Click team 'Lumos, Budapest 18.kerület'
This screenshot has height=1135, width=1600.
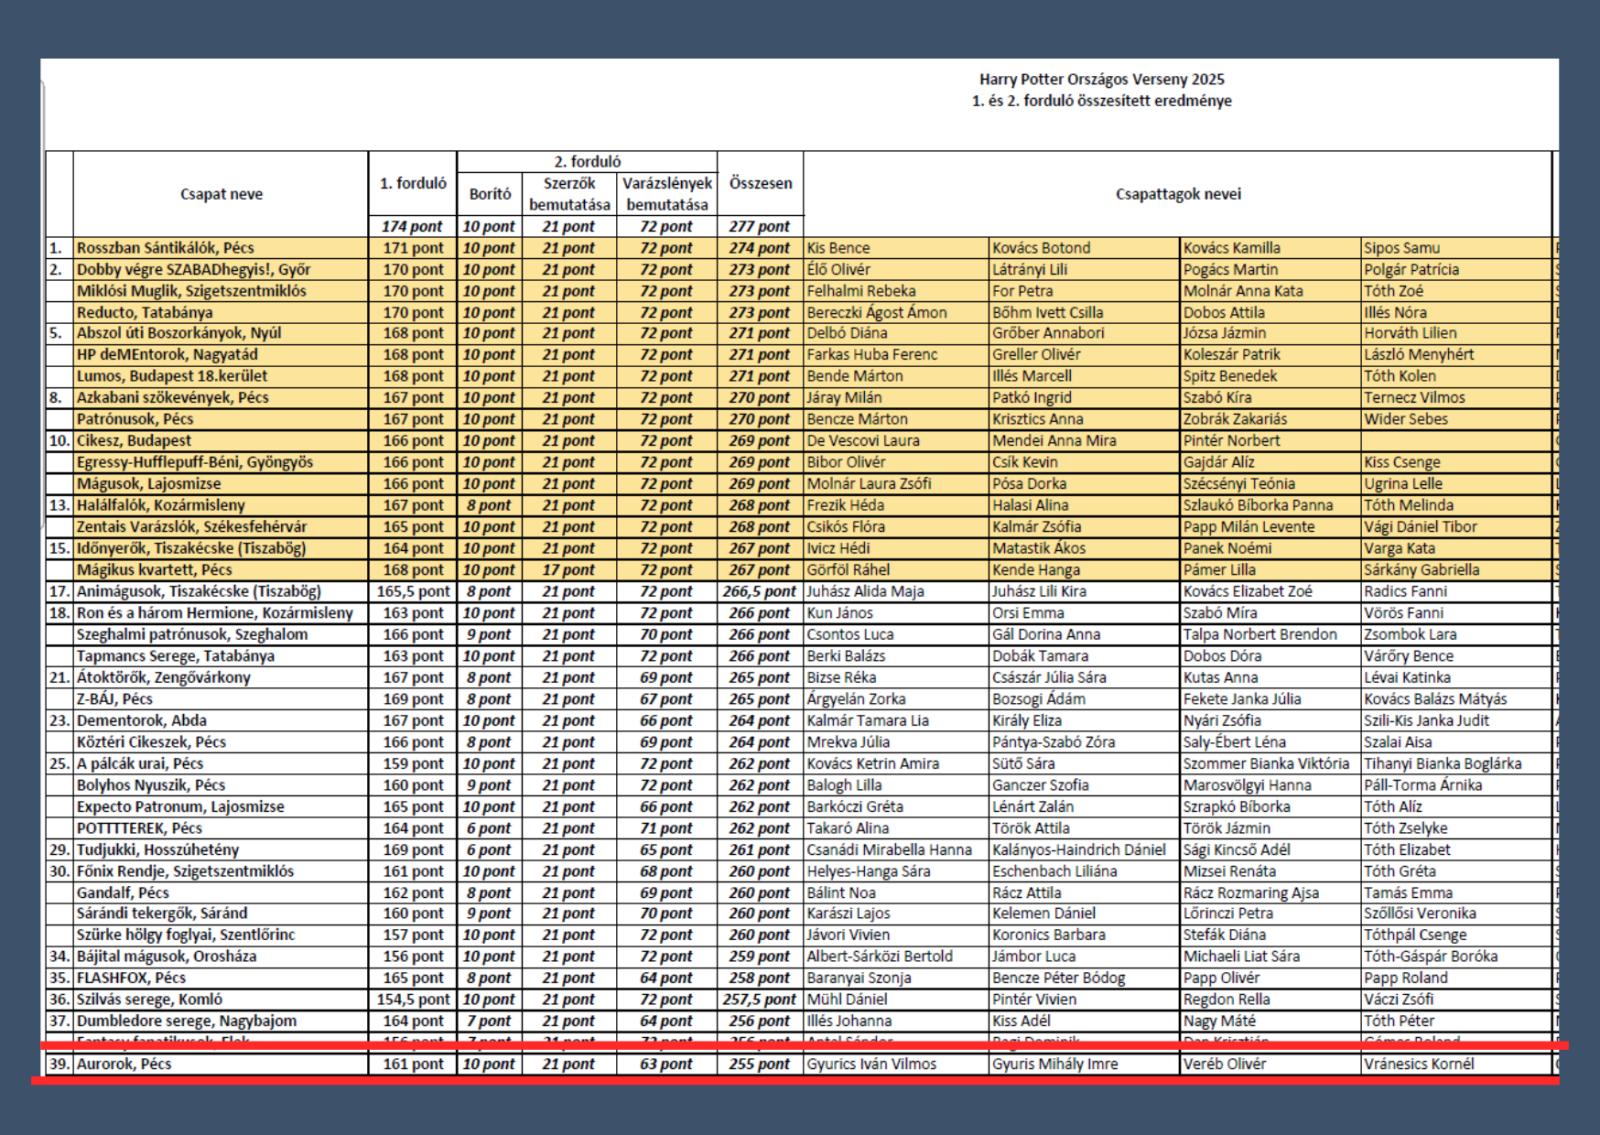point(172,376)
